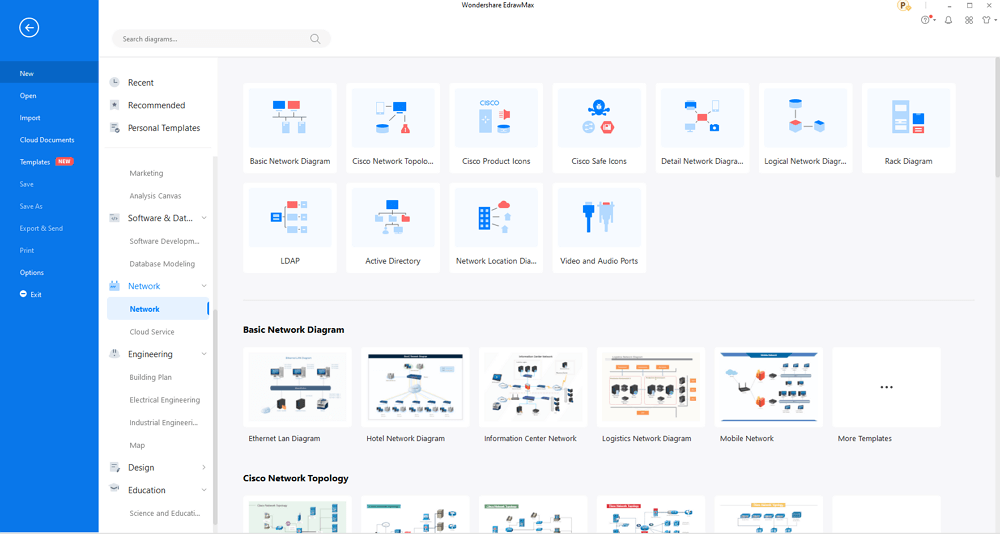Open Cisco Safe Icons tile
This screenshot has width=1000, height=534.
coord(599,128)
